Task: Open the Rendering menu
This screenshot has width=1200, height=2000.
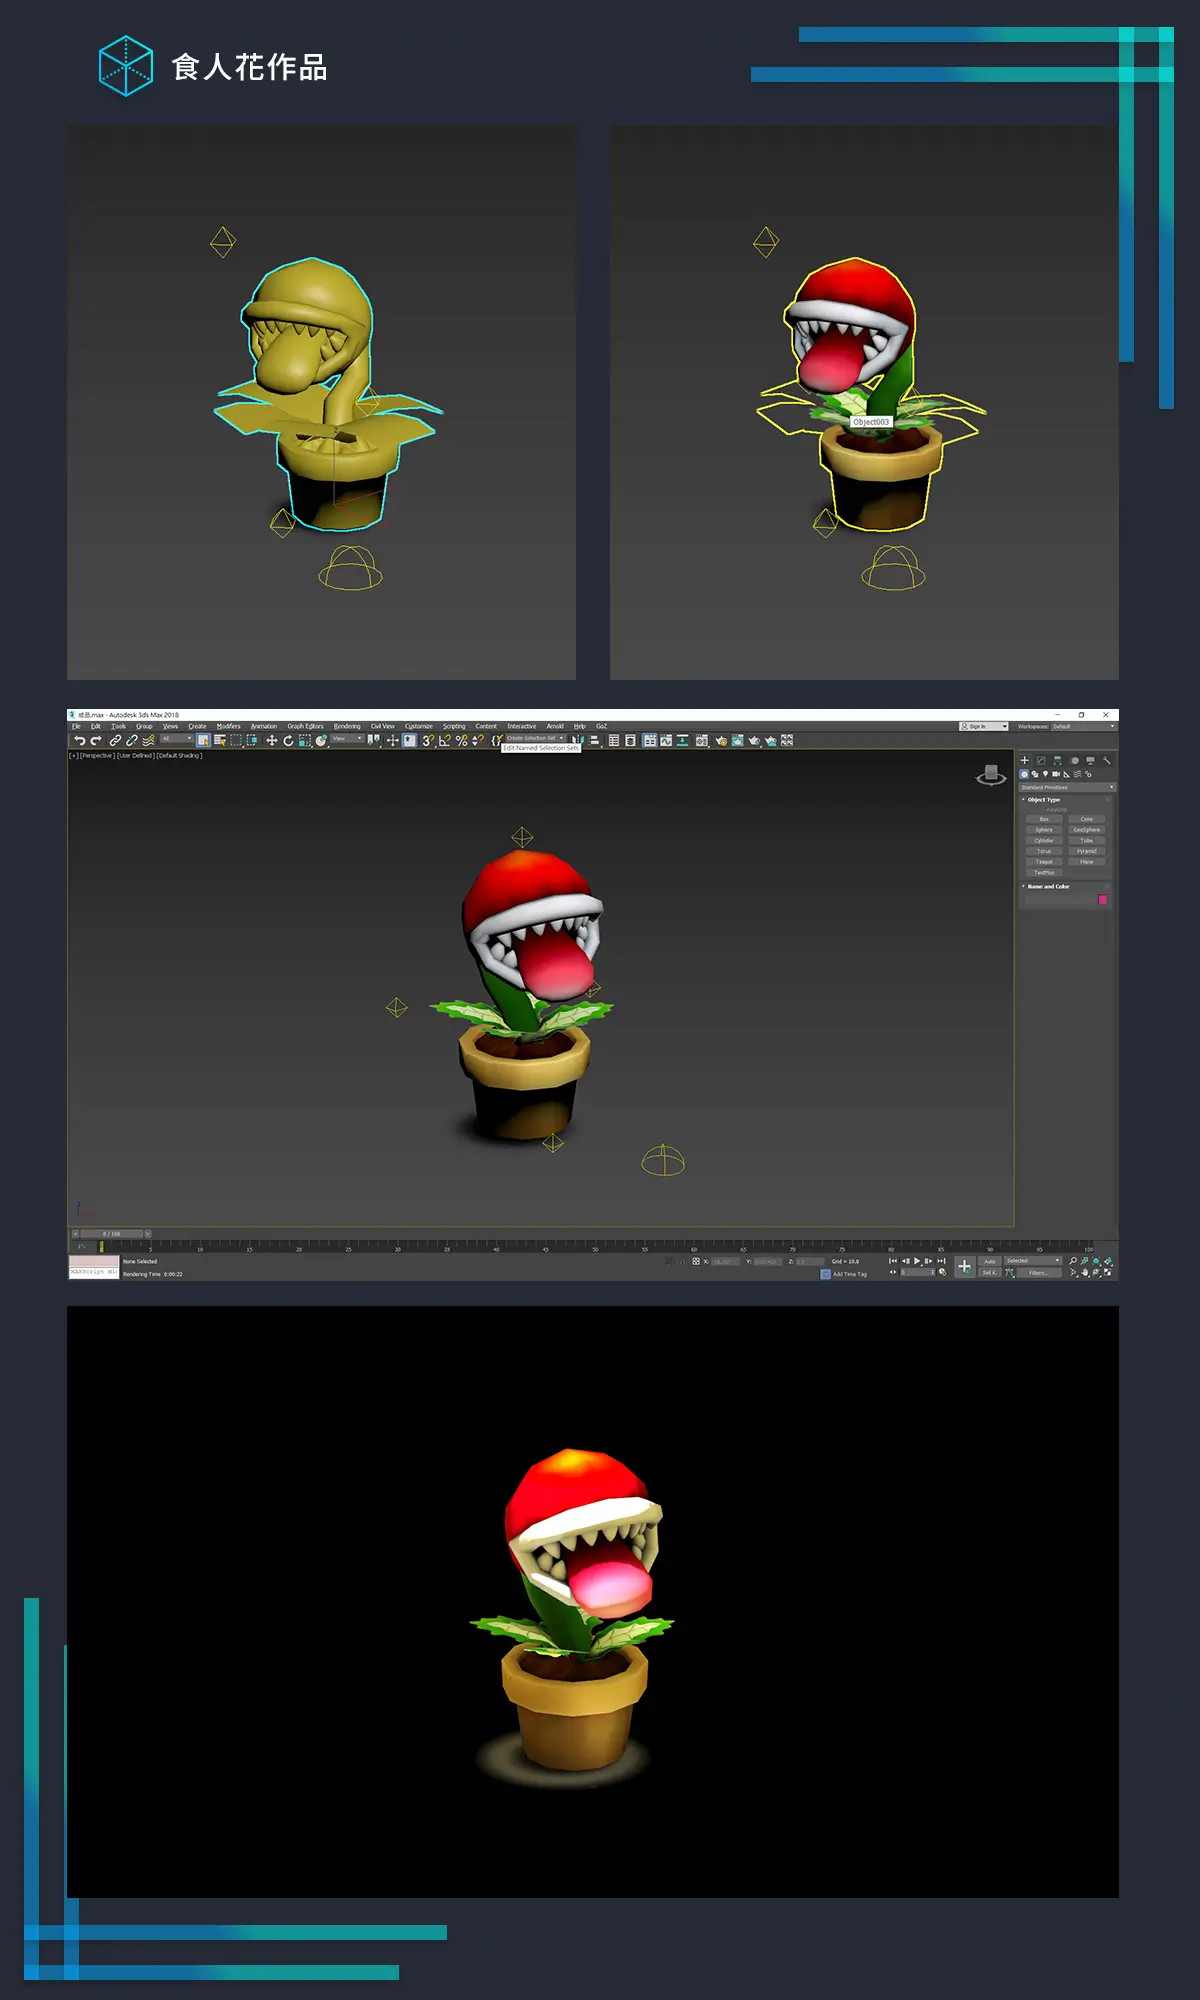Action: point(347,727)
